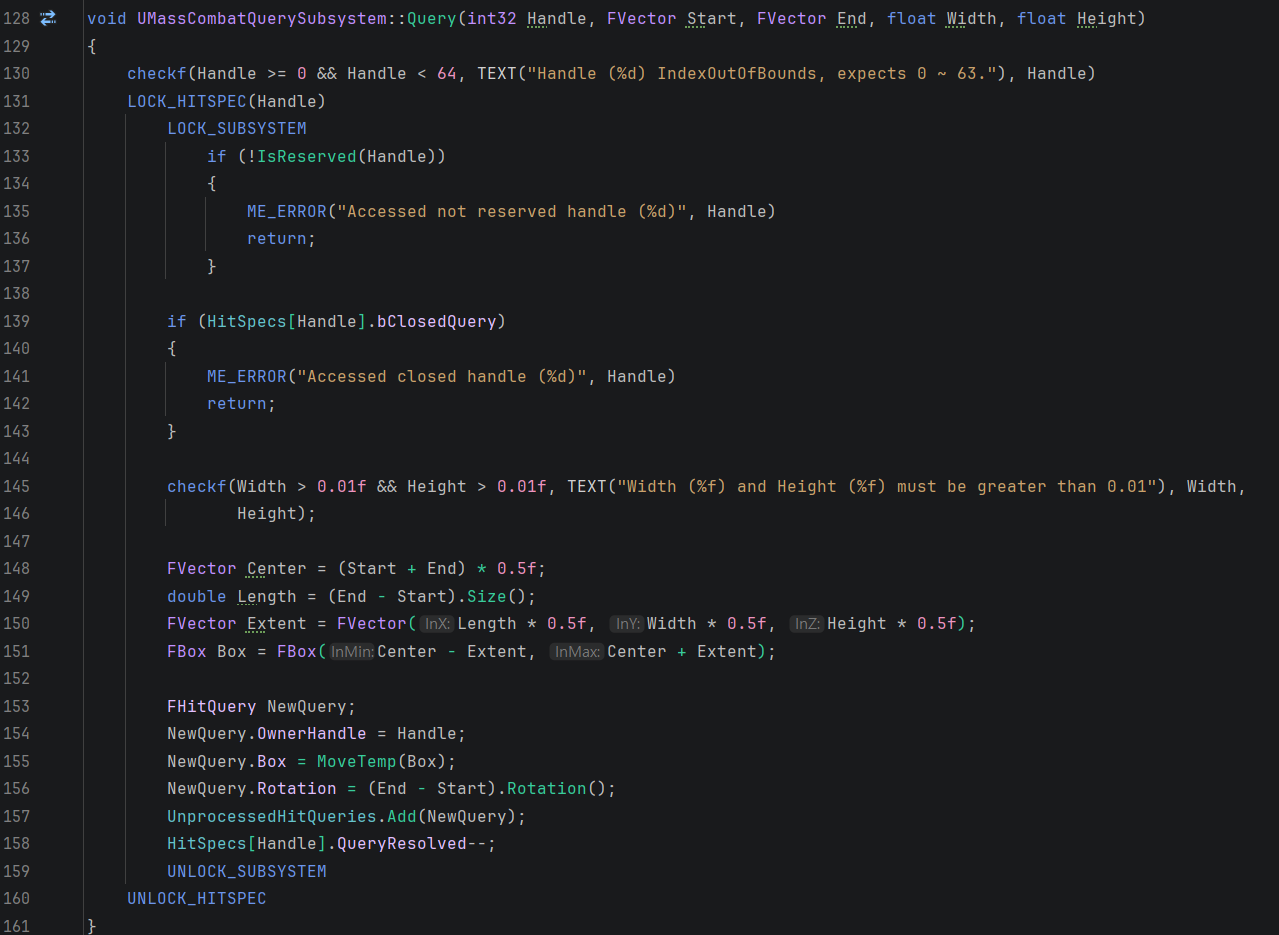Click the InX: inlay hint

point(437,624)
